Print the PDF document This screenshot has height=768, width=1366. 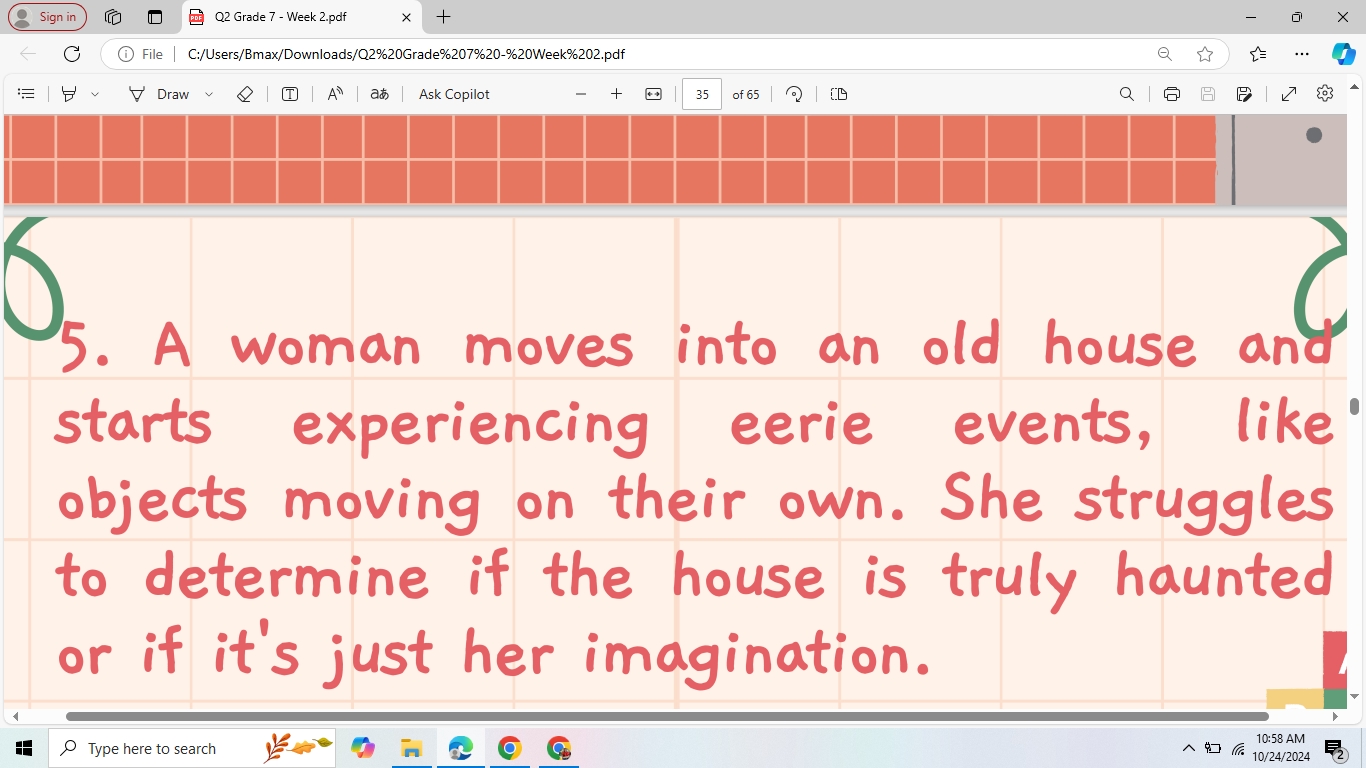(x=1172, y=94)
